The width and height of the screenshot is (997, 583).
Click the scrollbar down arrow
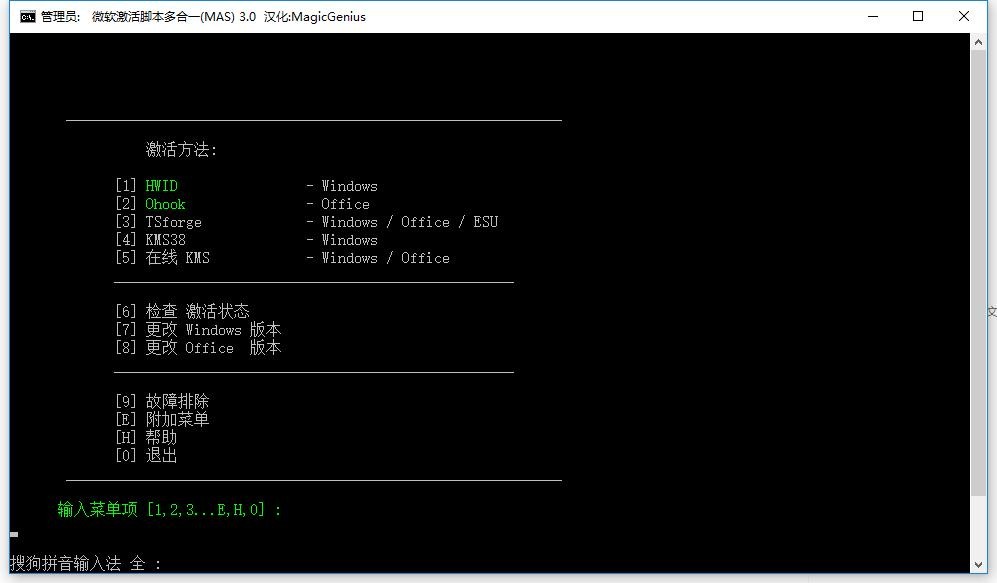979,565
